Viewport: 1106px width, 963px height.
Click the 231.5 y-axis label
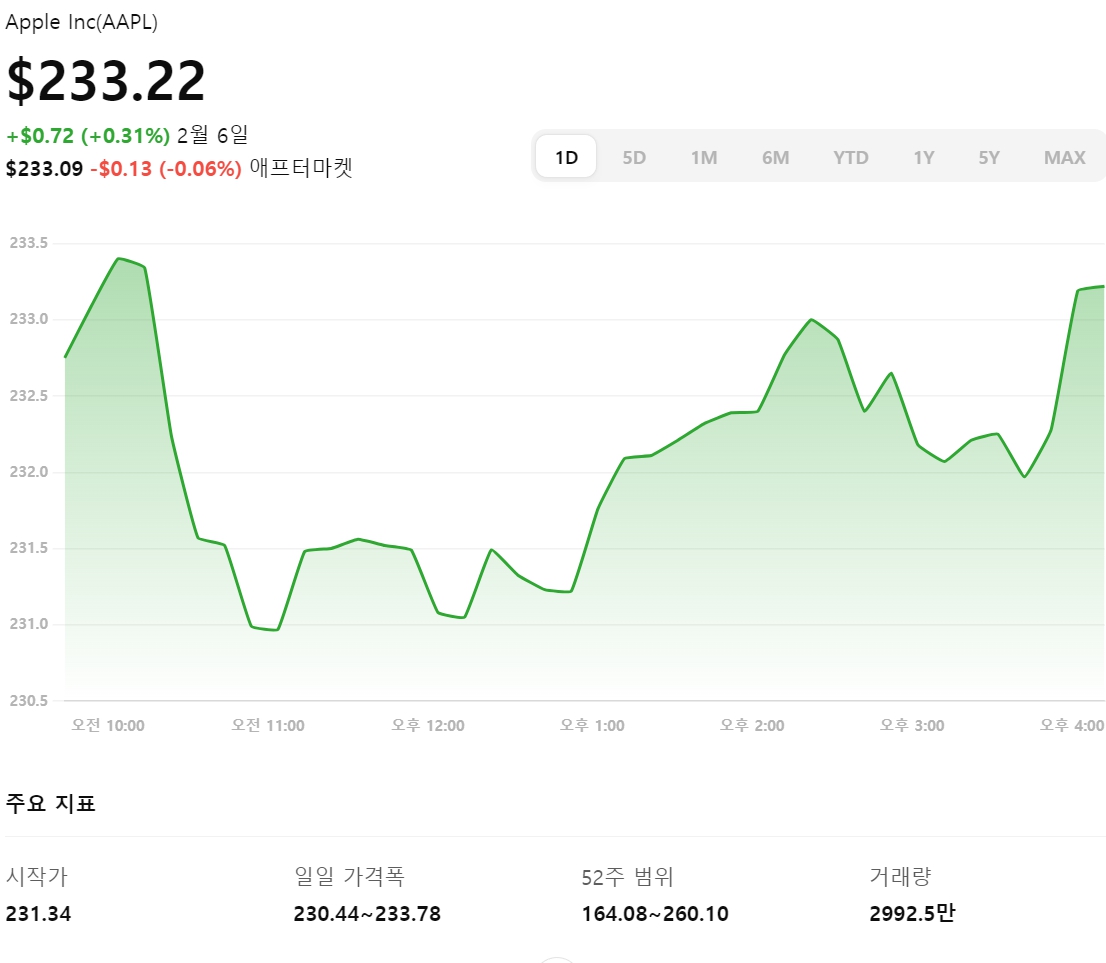pyautogui.click(x=28, y=547)
